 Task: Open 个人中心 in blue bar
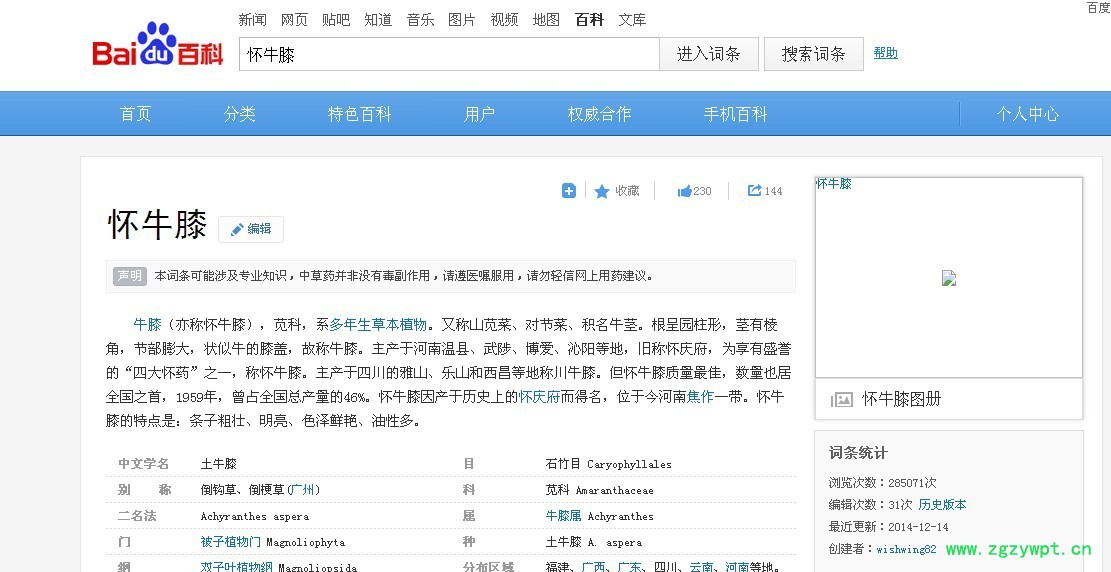point(1027,113)
